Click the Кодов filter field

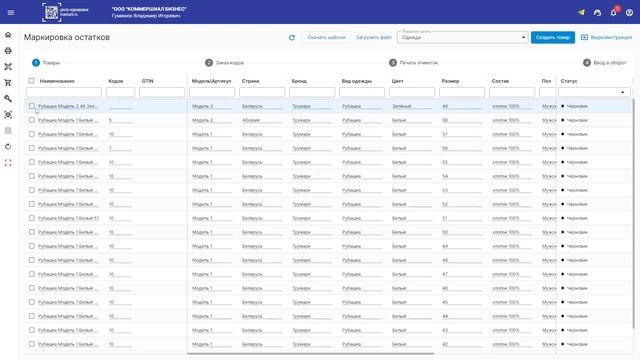coord(120,92)
